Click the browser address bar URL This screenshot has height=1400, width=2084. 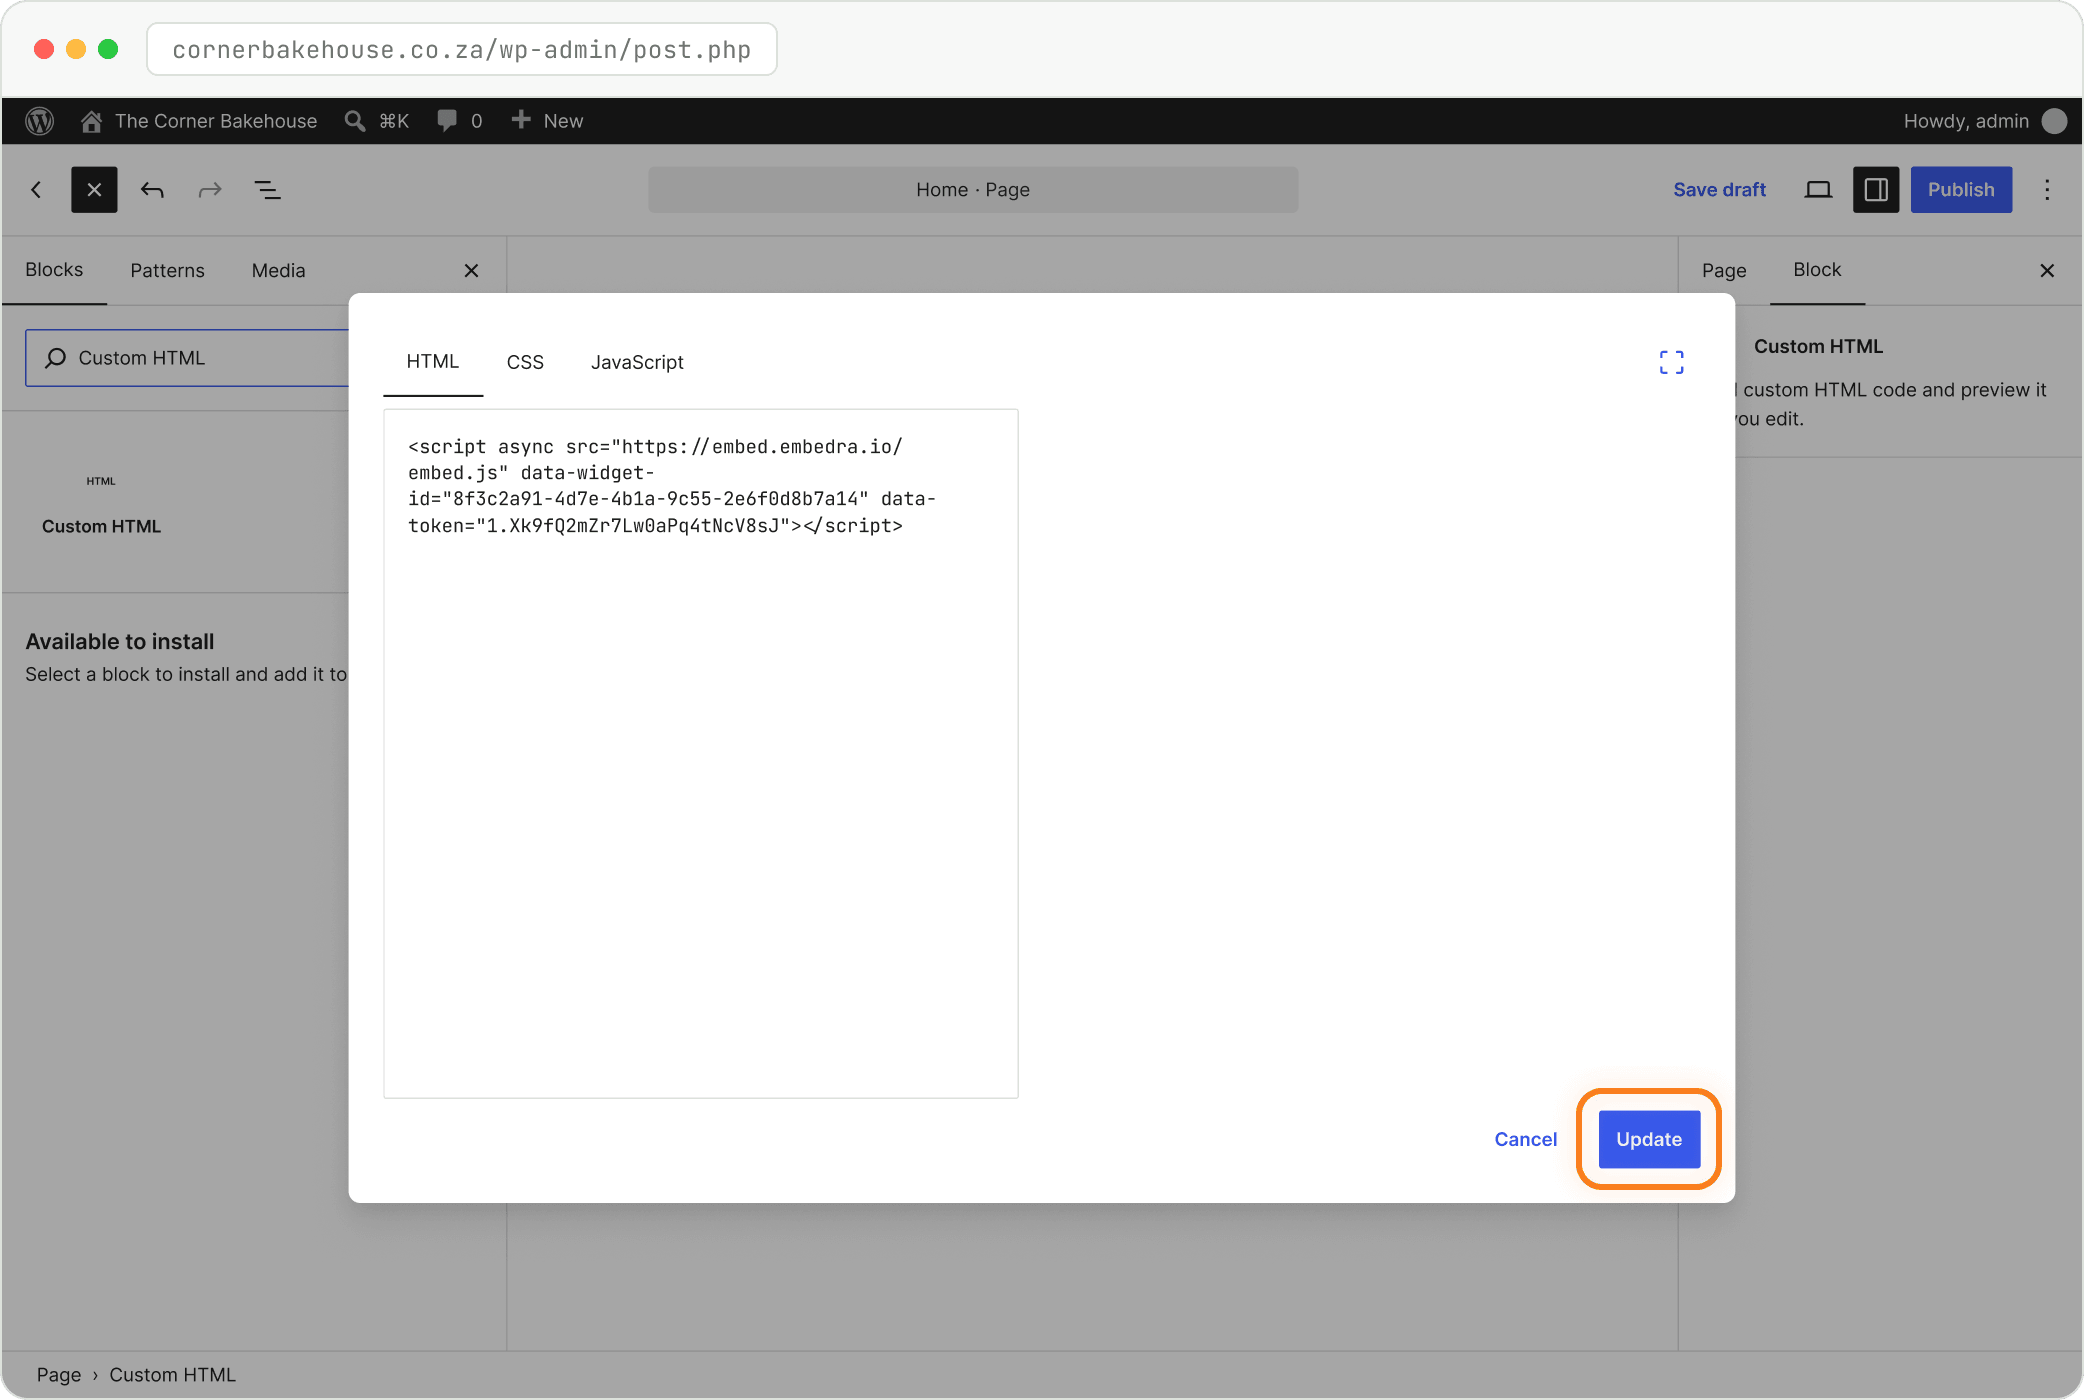point(462,50)
